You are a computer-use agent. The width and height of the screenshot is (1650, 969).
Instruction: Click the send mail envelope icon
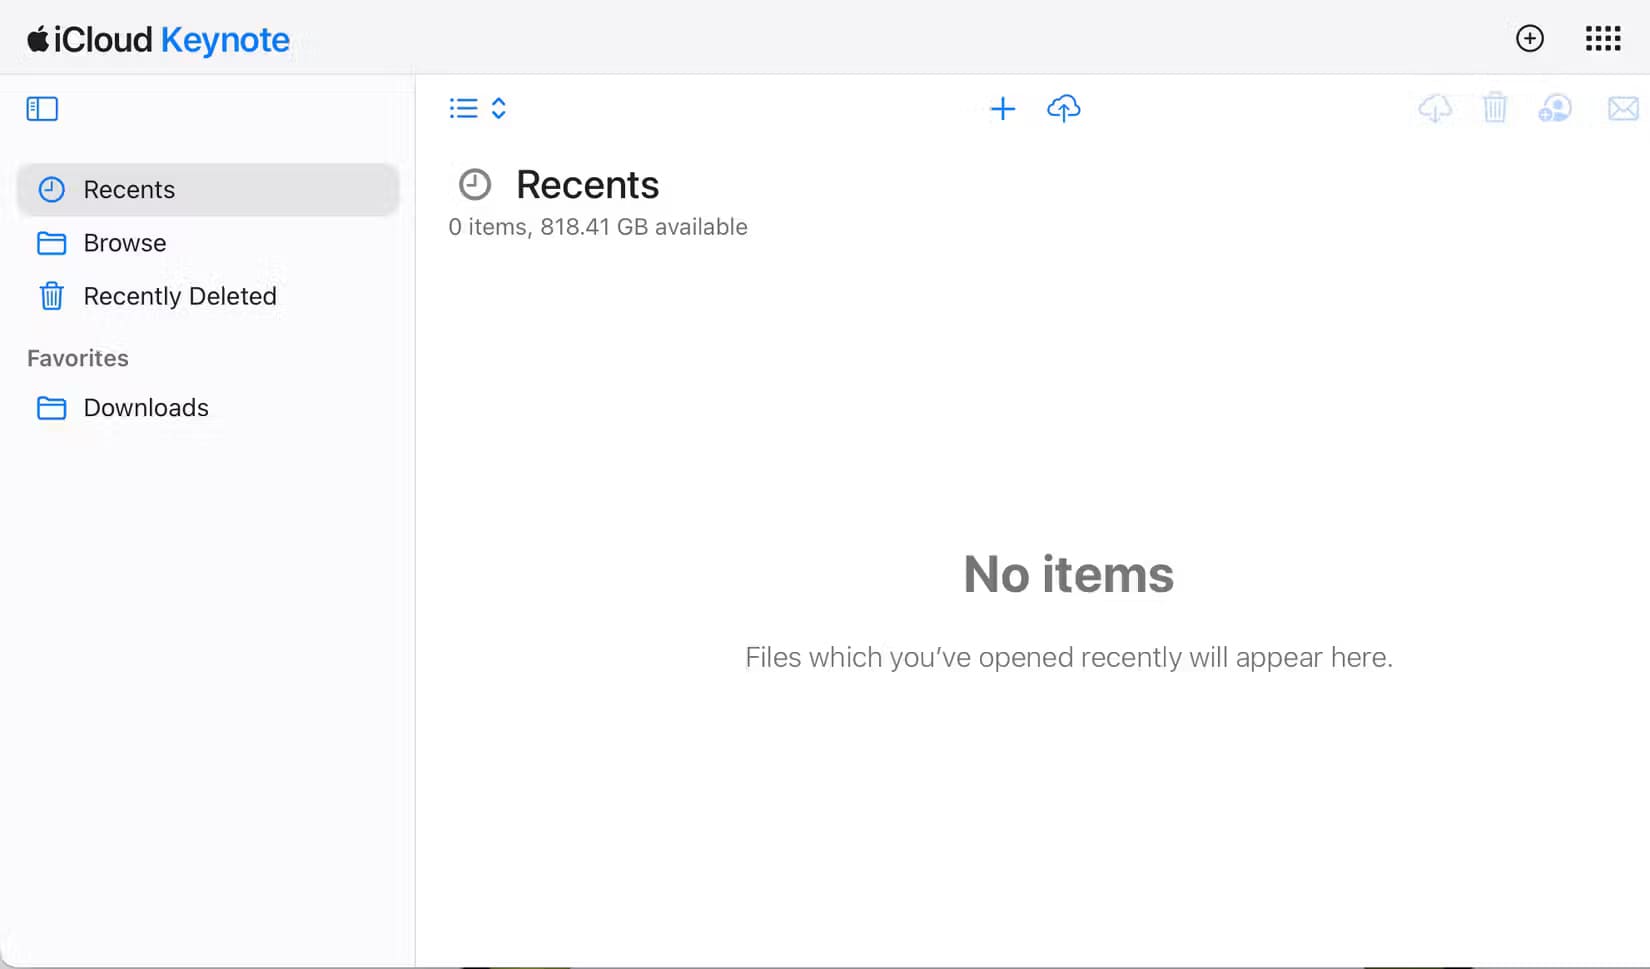(1623, 108)
